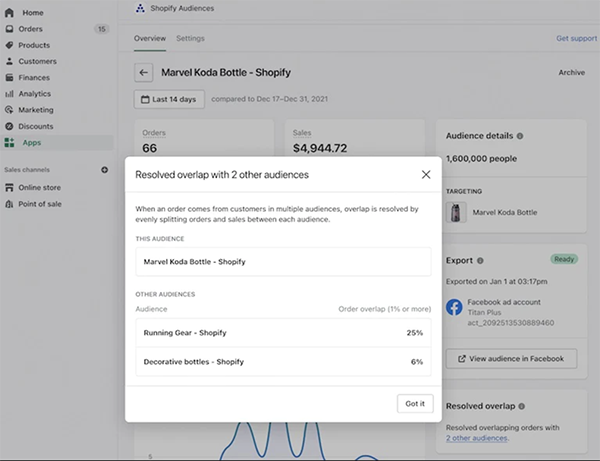Click the Sales channels heading
600x461 pixels.
click(x=27, y=170)
